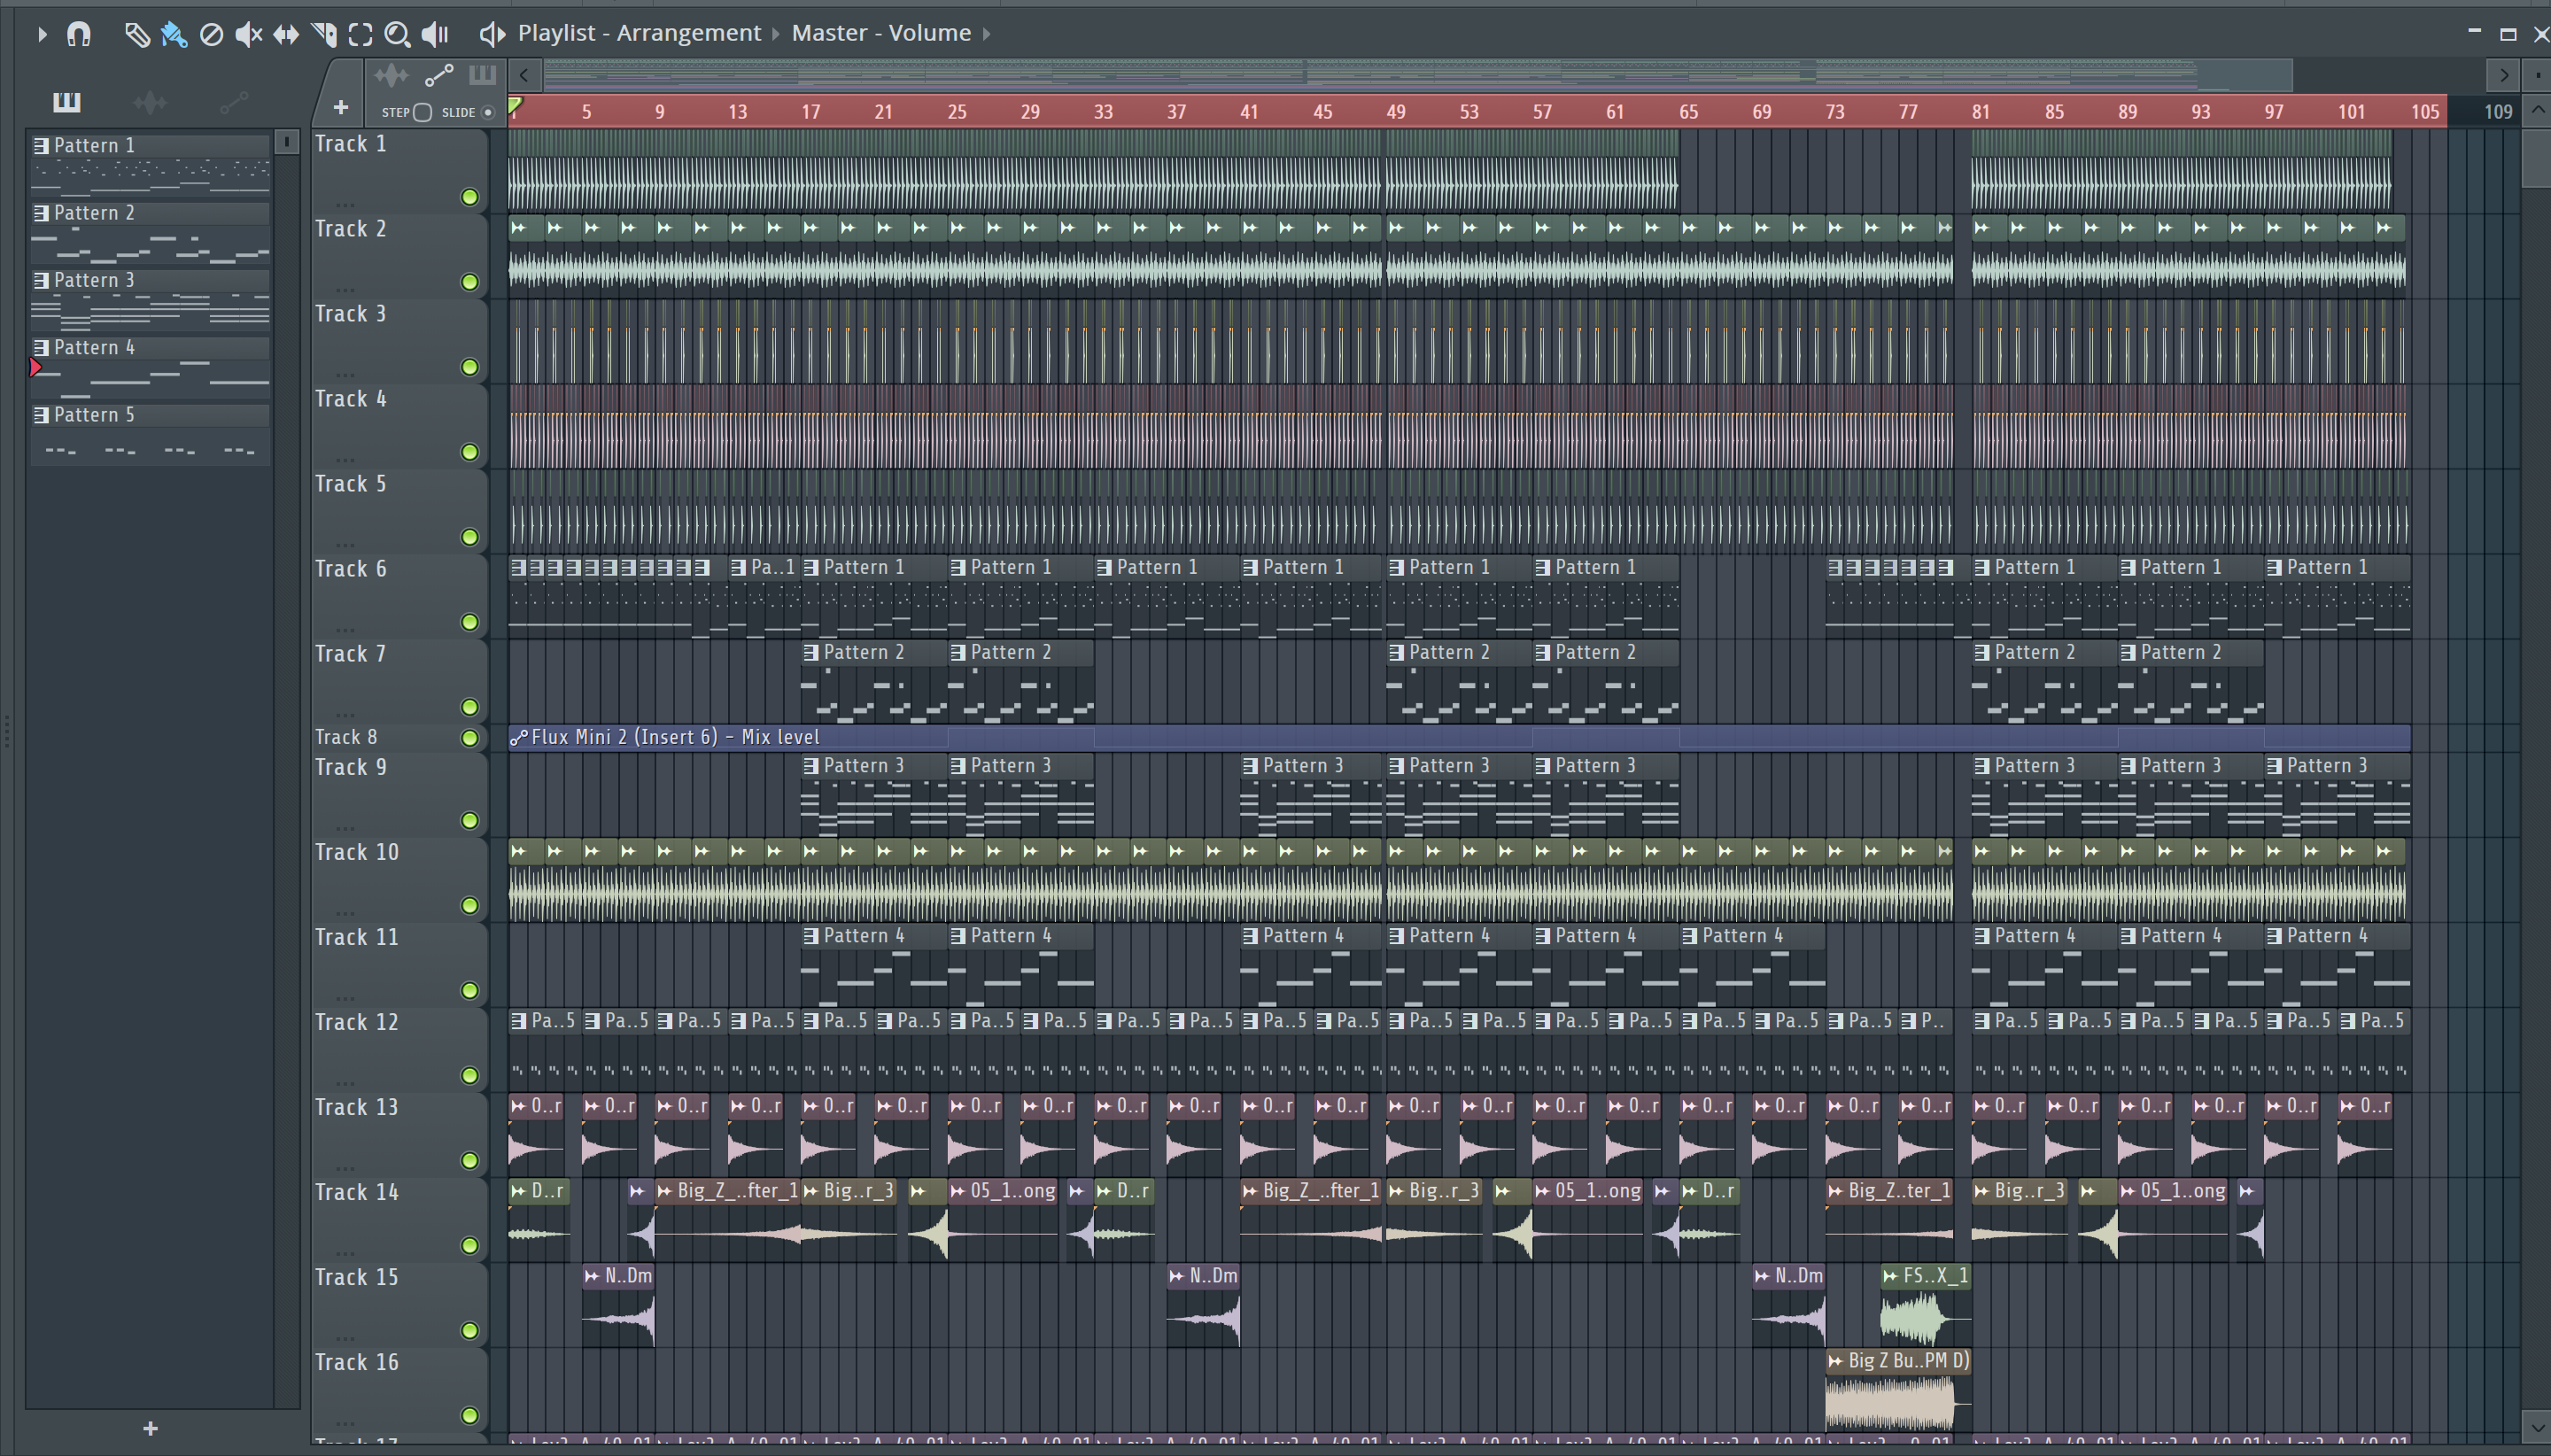The image size is (2551, 1456).
Task: Activate the Select tool bracket icon
Action: pyautogui.click(x=360, y=34)
